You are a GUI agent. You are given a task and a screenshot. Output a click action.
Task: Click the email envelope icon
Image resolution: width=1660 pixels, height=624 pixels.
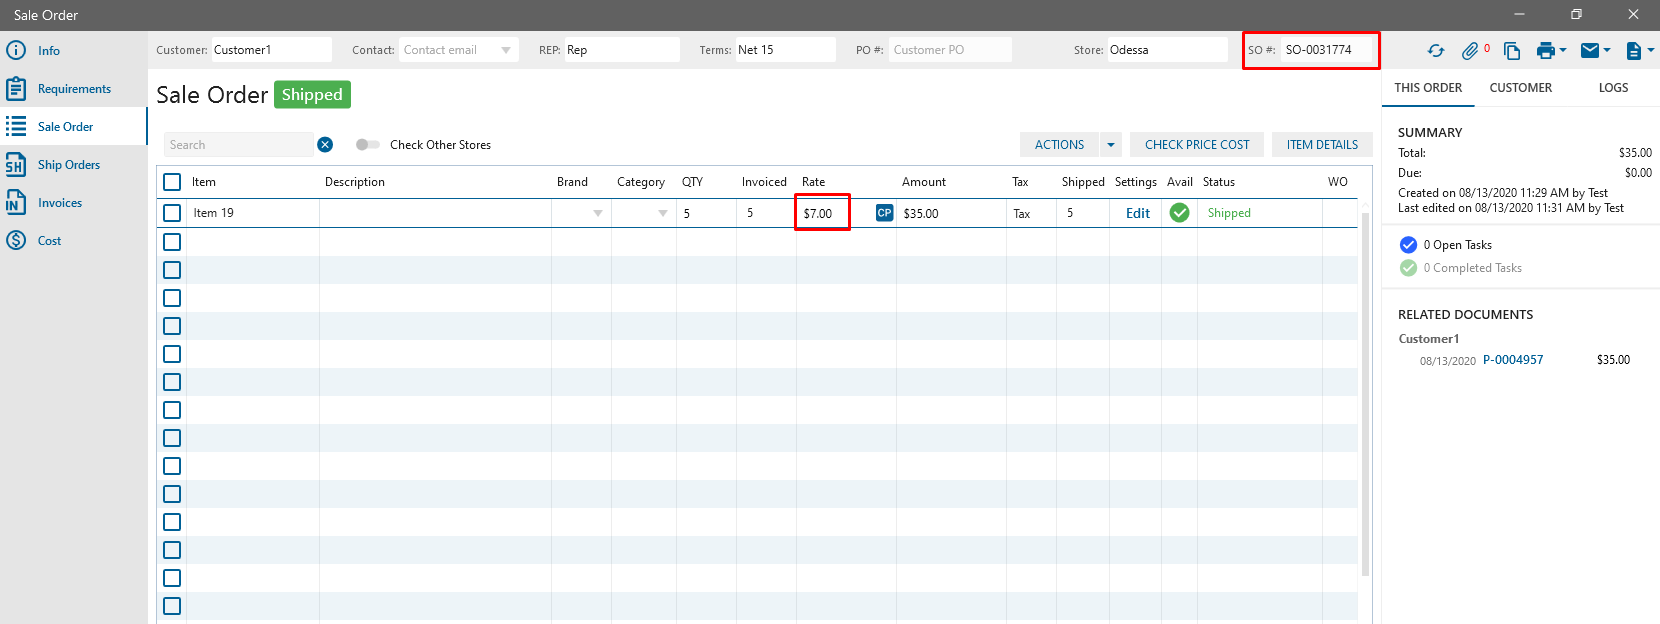(x=1590, y=51)
